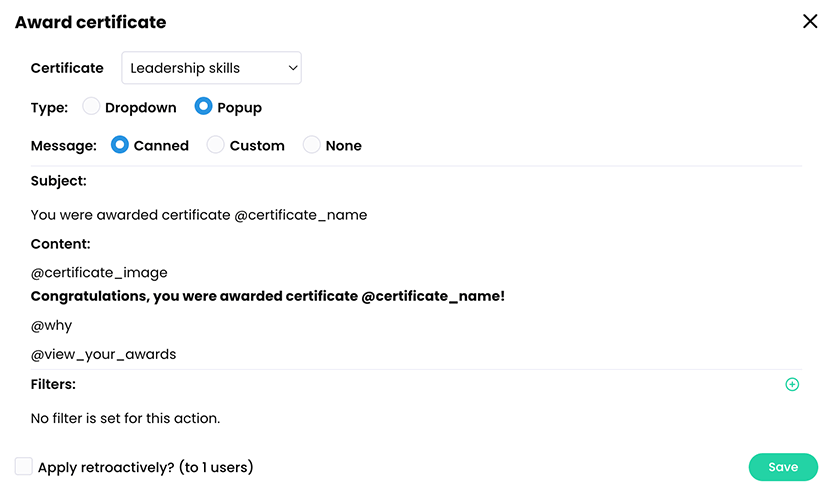Click the @why placeholder text
Image resolution: width=834 pixels, height=496 pixels.
[52, 325]
